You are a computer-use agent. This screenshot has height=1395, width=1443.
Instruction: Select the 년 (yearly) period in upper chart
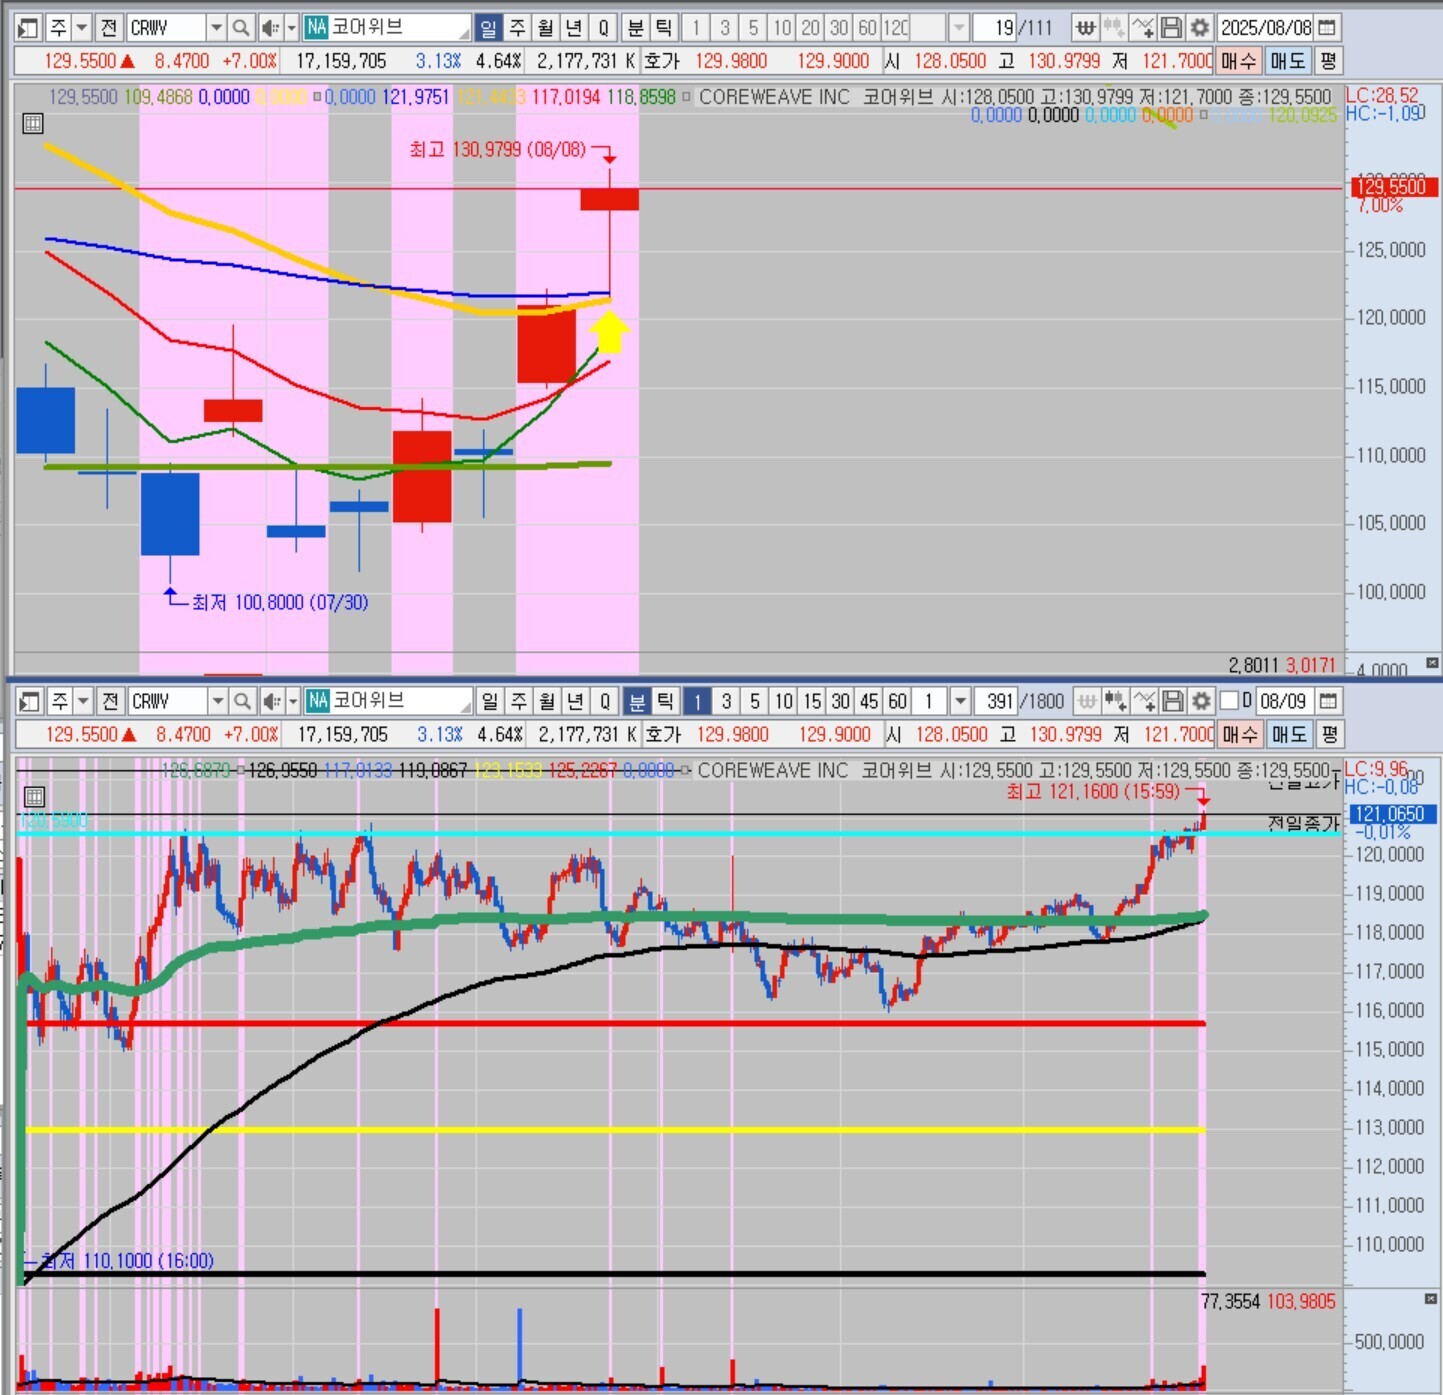point(574,27)
